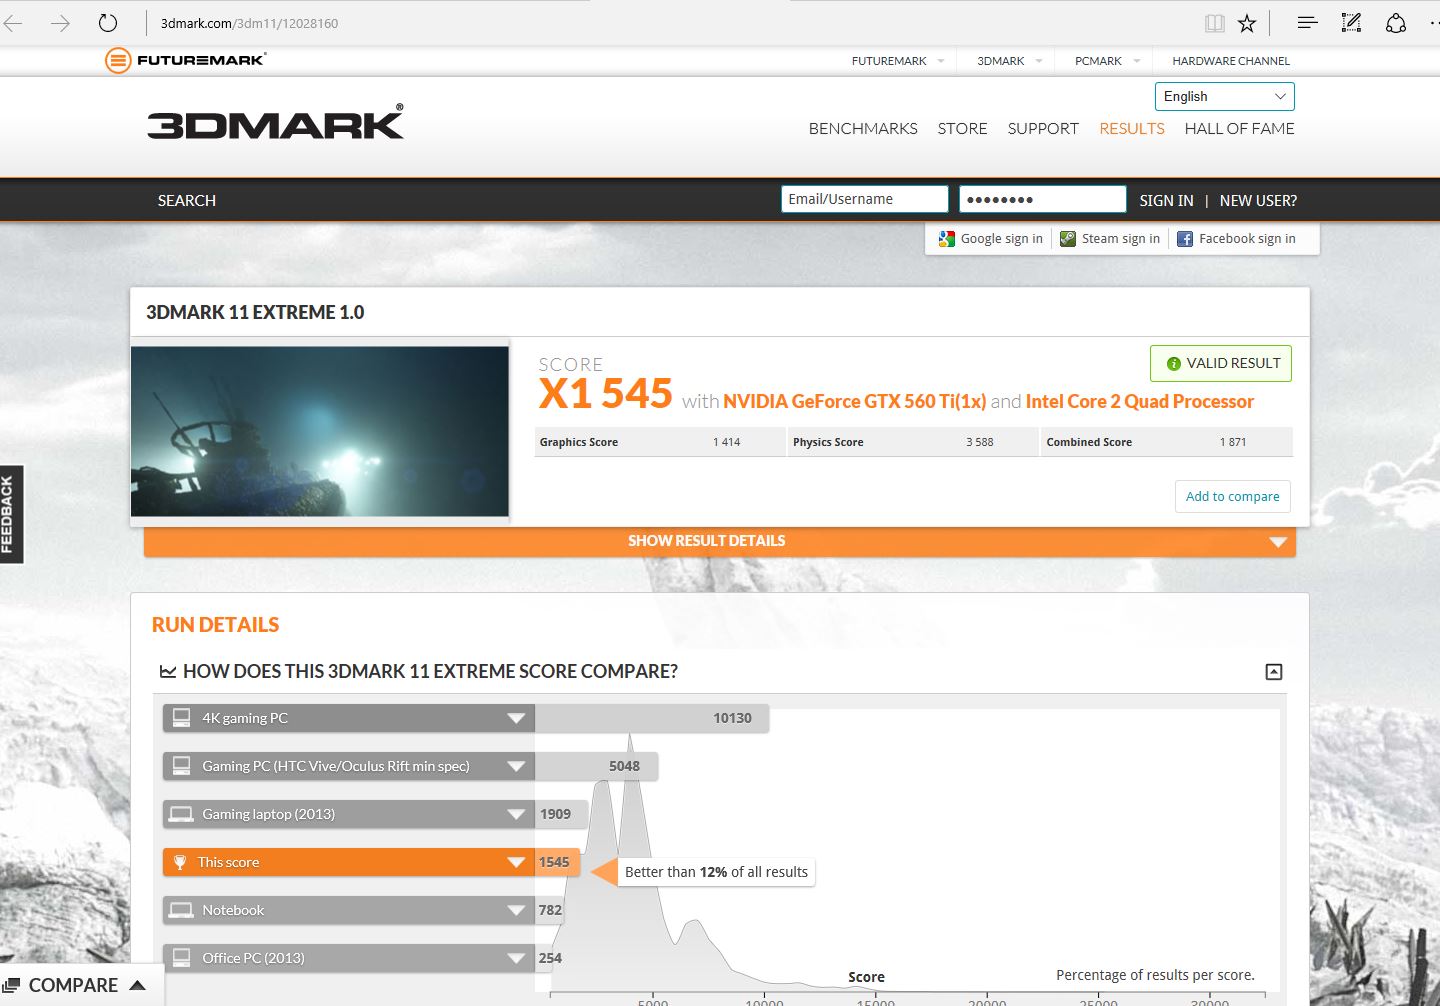
Task: Open the HARDWARE CHANNEL link
Action: click(x=1231, y=61)
